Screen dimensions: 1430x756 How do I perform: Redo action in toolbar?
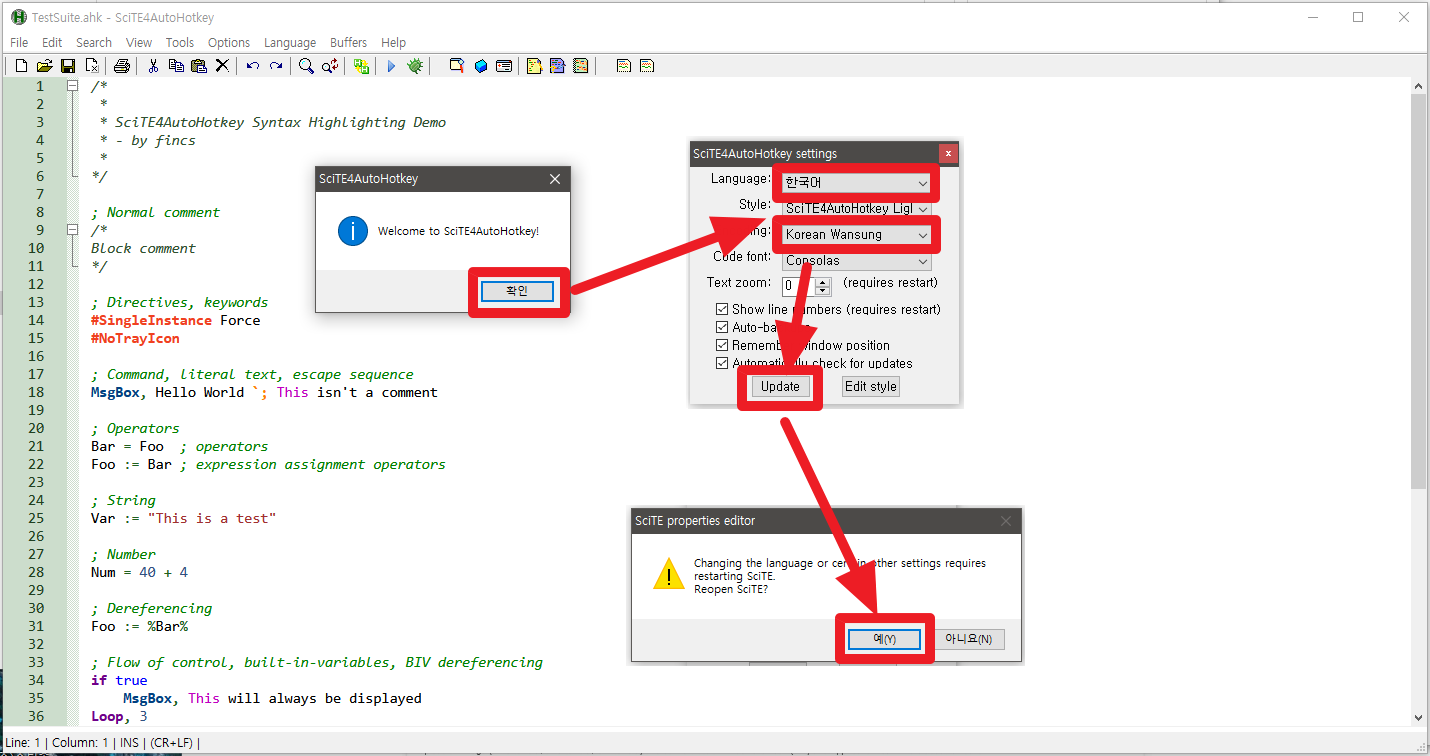click(x=276, y=66)
